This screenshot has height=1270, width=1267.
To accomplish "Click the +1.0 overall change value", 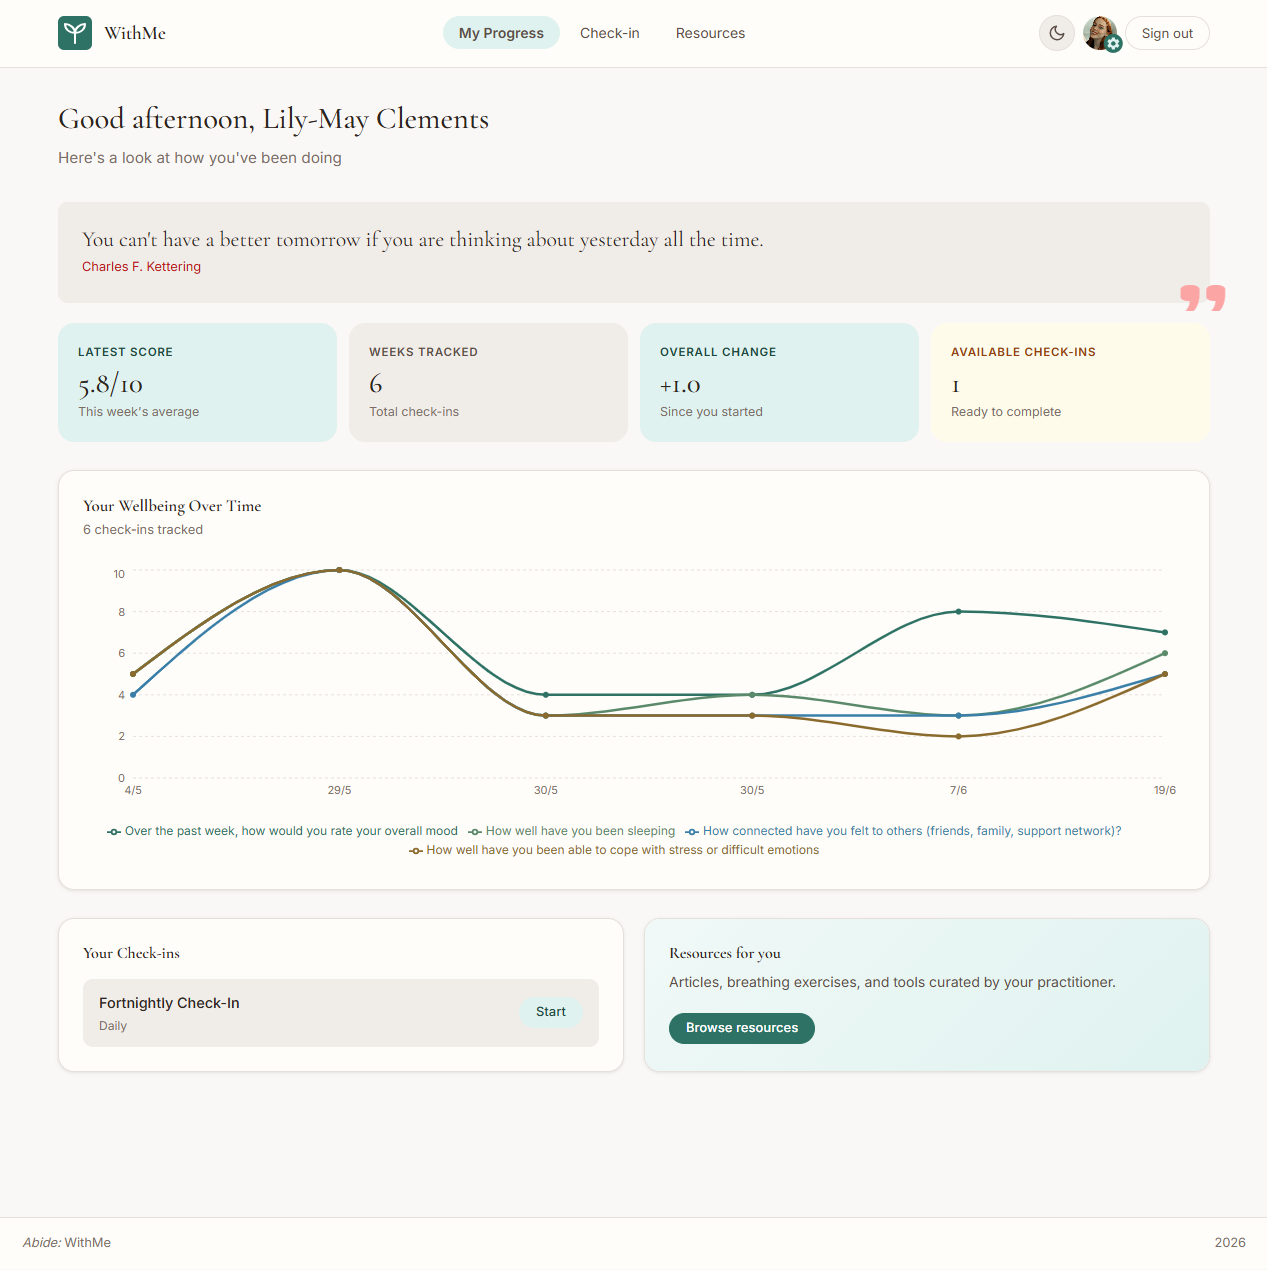I will [x=680, y=386].
